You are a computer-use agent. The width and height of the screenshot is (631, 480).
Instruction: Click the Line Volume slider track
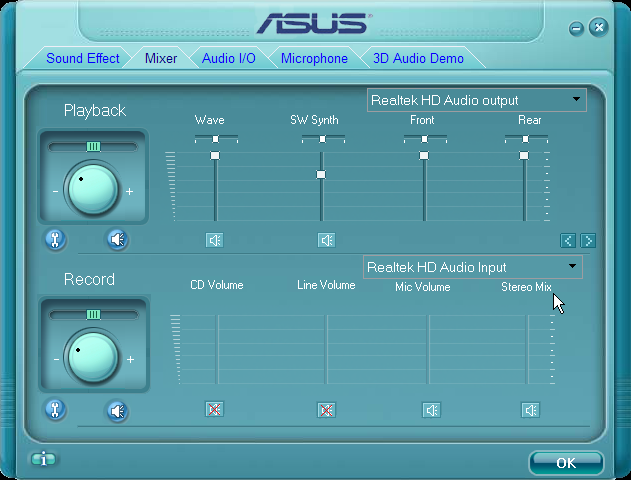[x=327, y=349]
